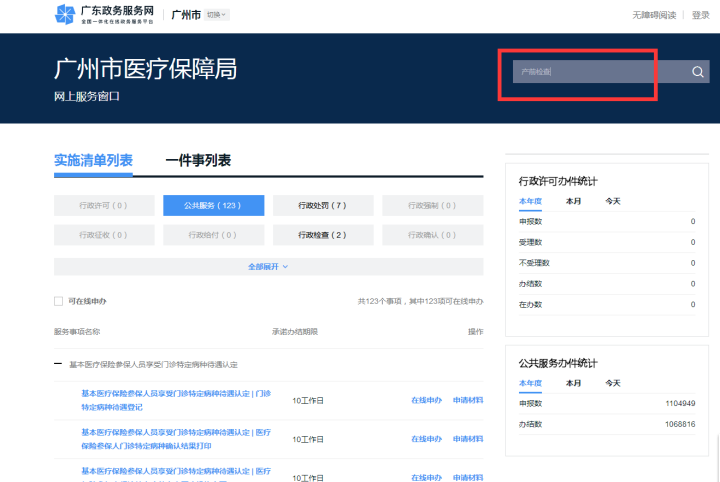Open the 切换 city switcher dropdown
Image resolution: width=720 pixels, height=482 pixels.
(x=217, y=15)
